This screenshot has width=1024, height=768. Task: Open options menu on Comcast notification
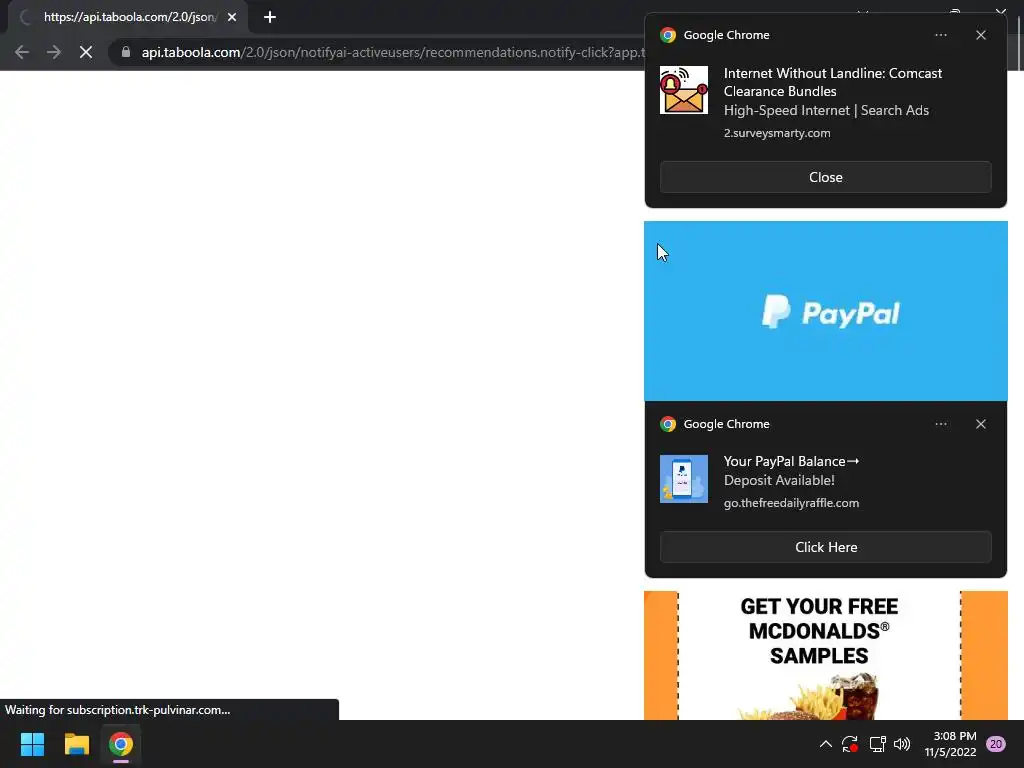(x=940, y=35)
